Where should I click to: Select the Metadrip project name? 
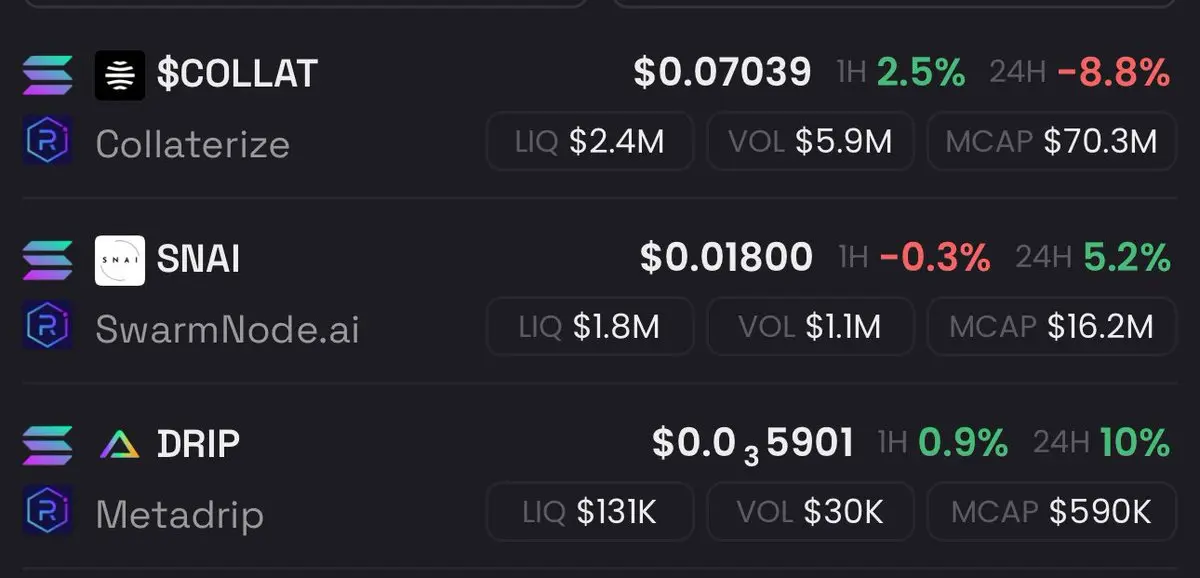tap(180, 515)
